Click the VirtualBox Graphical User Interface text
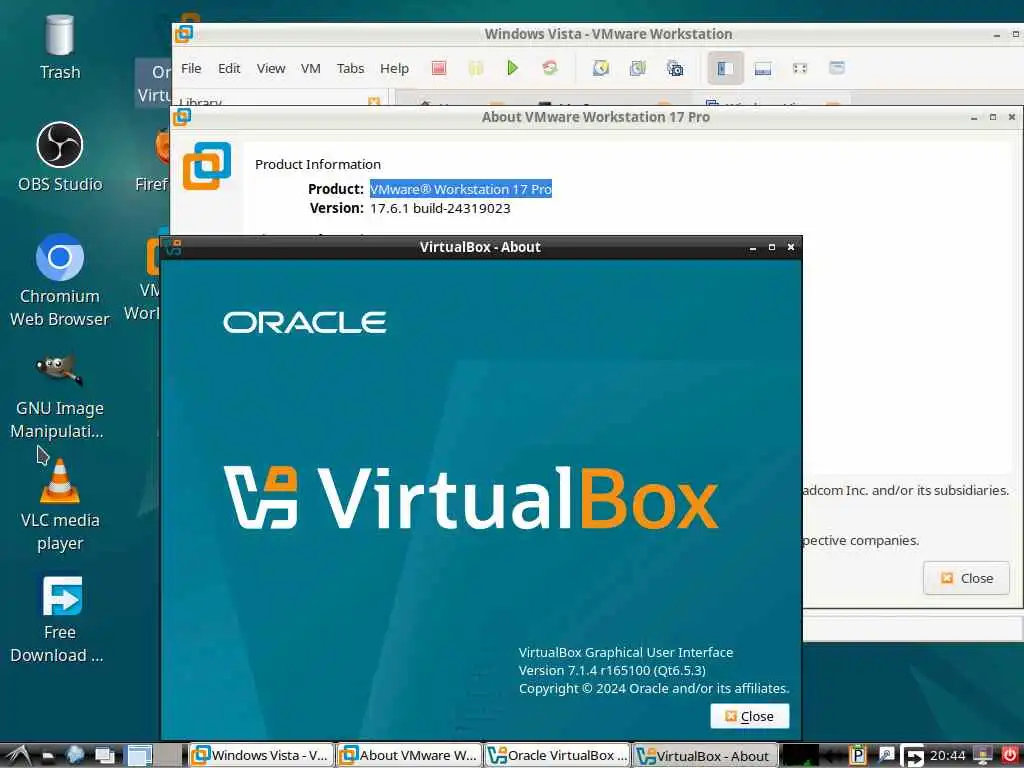The height and width of the screenshot is (768, 1024). (626, 652)
